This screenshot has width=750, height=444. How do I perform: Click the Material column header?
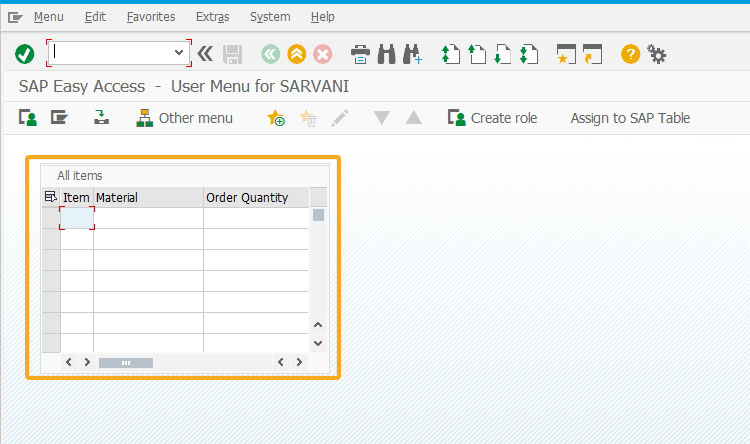coord(148,197)
